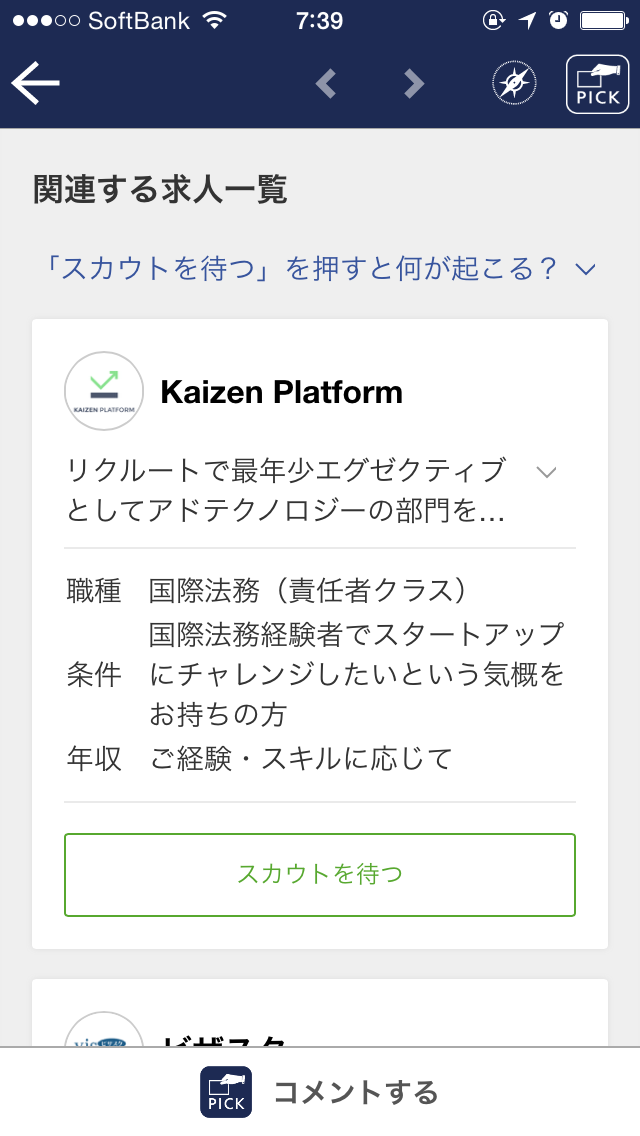Tap the 条件 requirements text

(356, 675)
